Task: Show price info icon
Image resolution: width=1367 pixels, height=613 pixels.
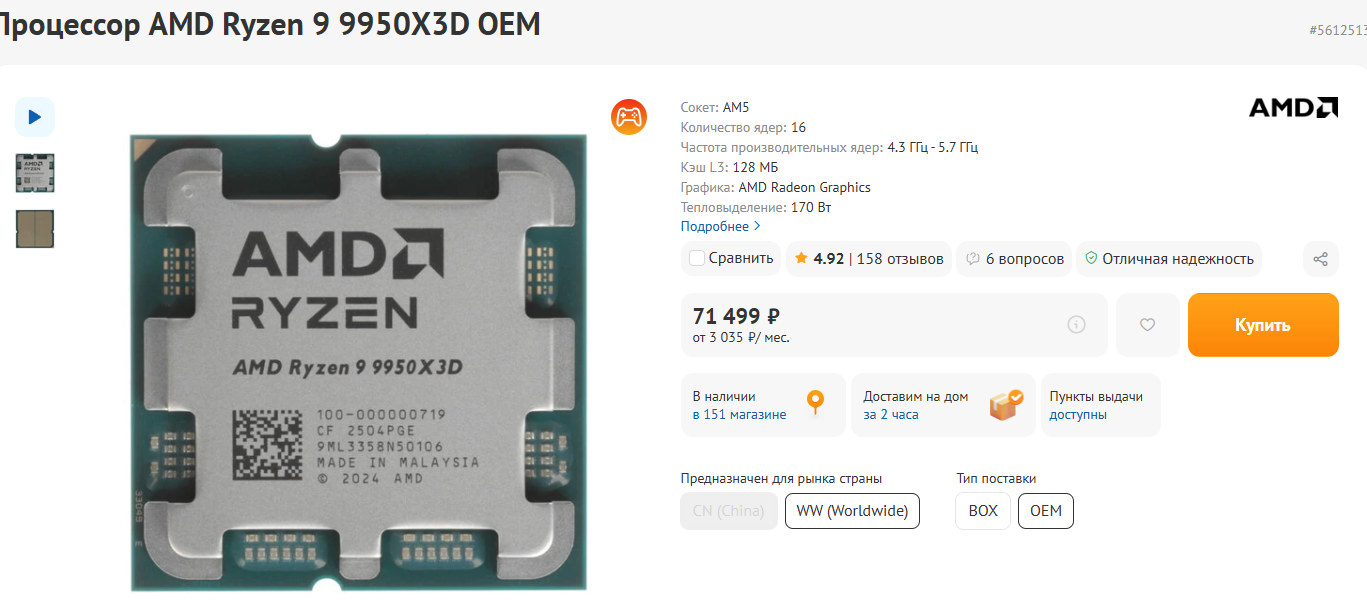Action: 1076,324
